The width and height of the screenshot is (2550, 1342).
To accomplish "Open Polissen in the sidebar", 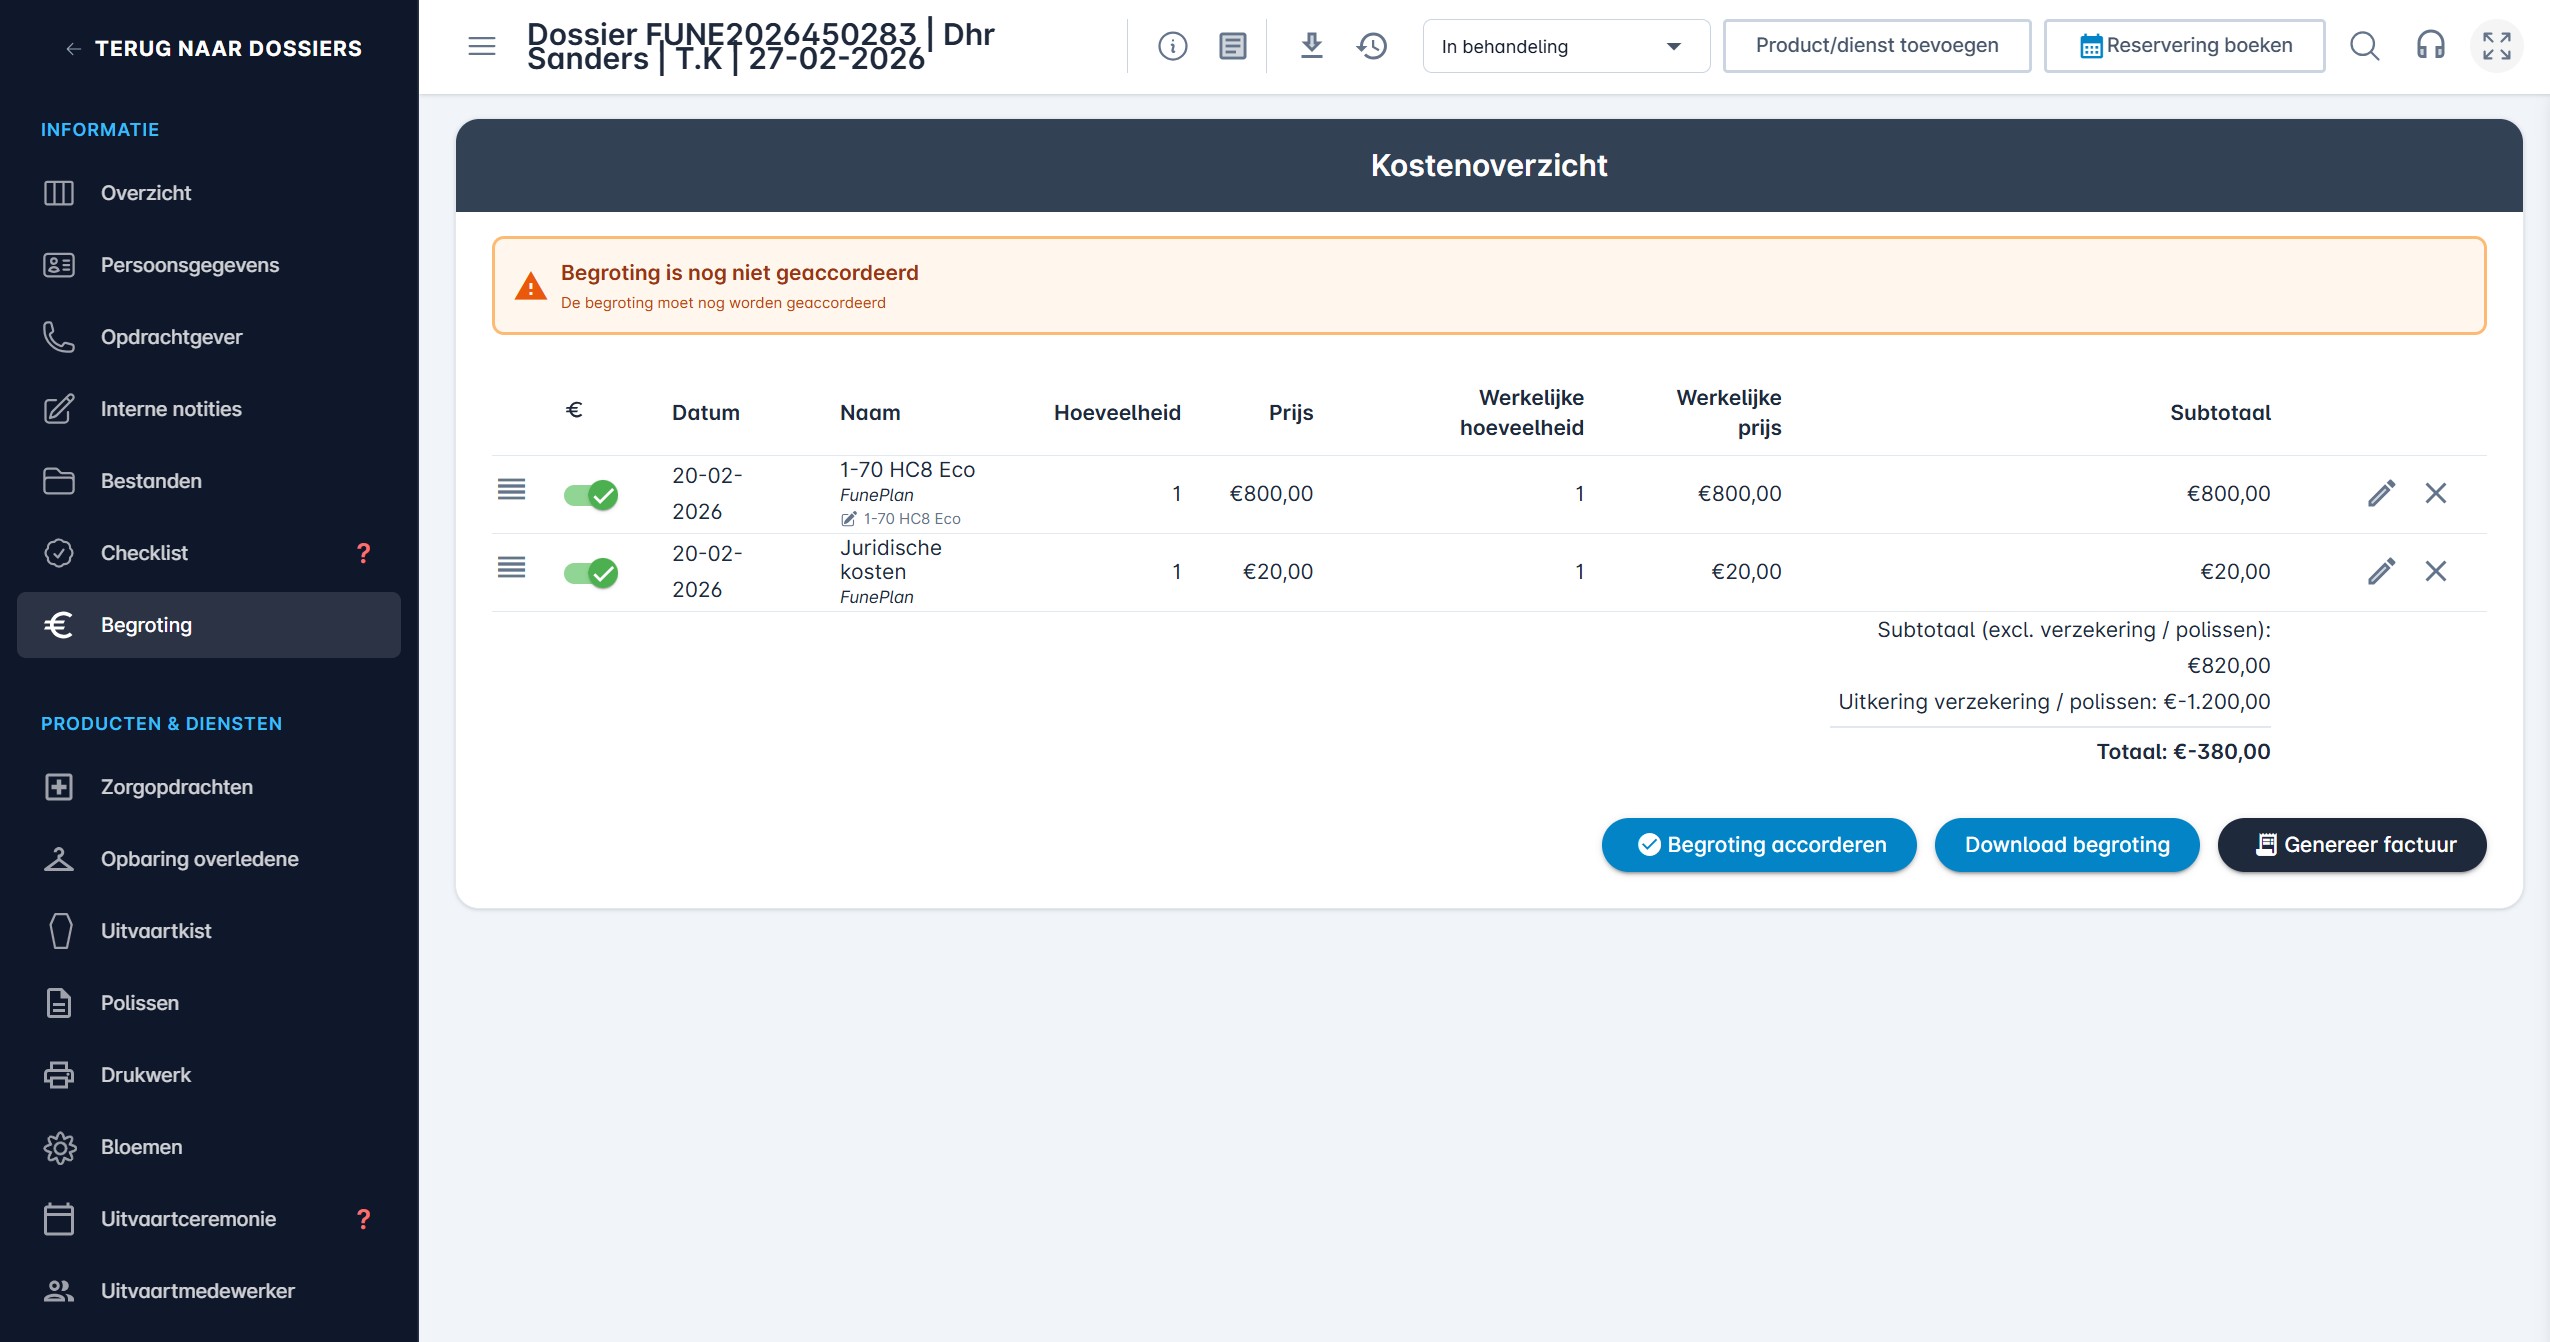I will [x=140, y=1003].
